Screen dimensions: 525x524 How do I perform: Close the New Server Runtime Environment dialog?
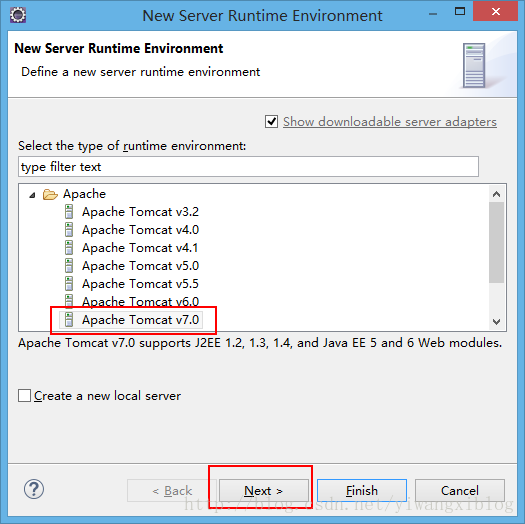496,12
